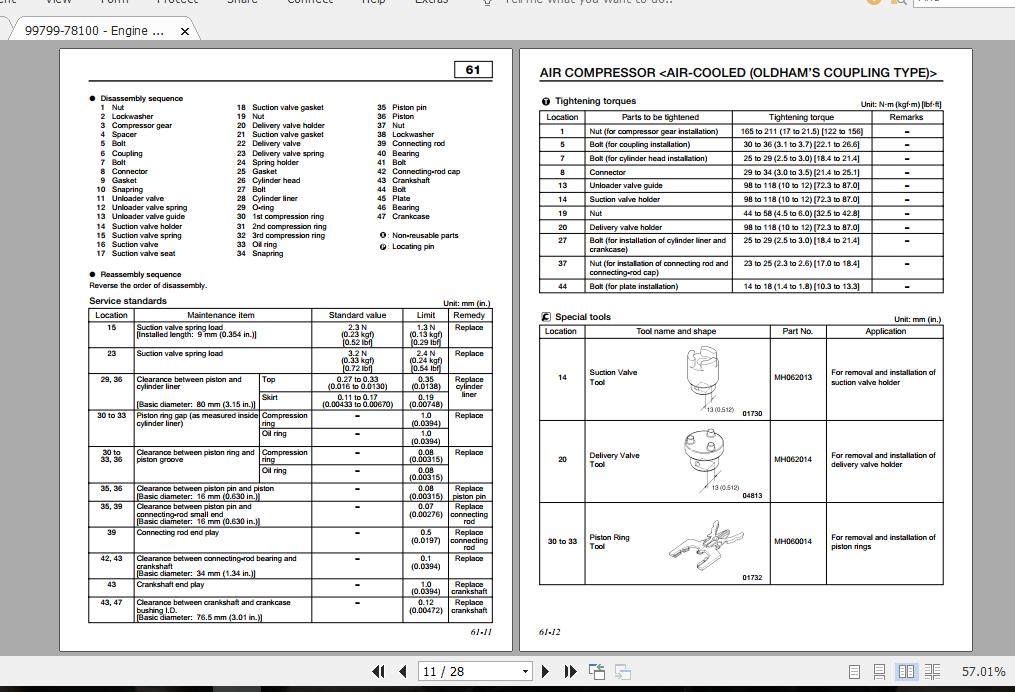1015x692 pixels.
Task: Jump to the last page
Action: [x=570, y=671]
